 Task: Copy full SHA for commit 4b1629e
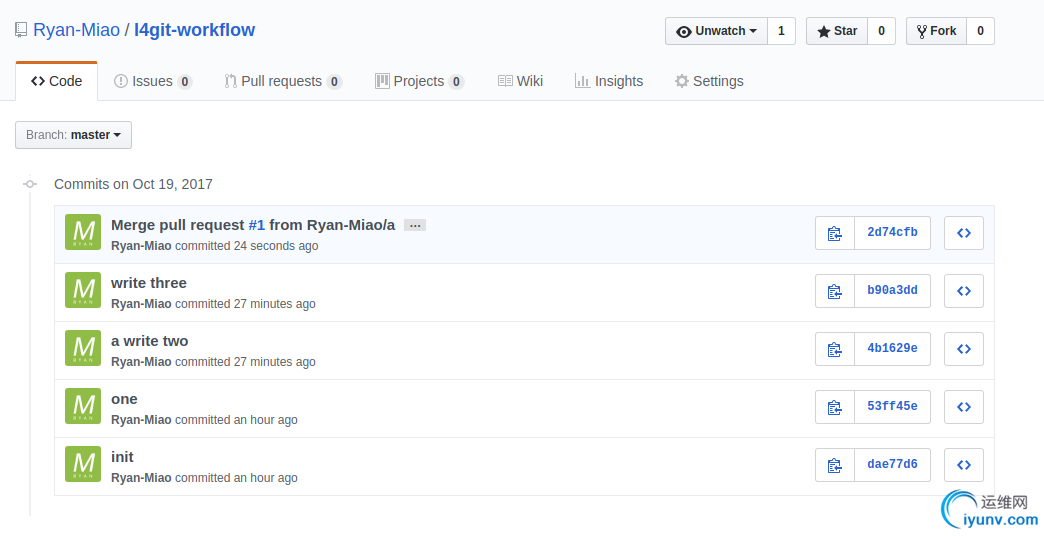[x=835, y=349]
